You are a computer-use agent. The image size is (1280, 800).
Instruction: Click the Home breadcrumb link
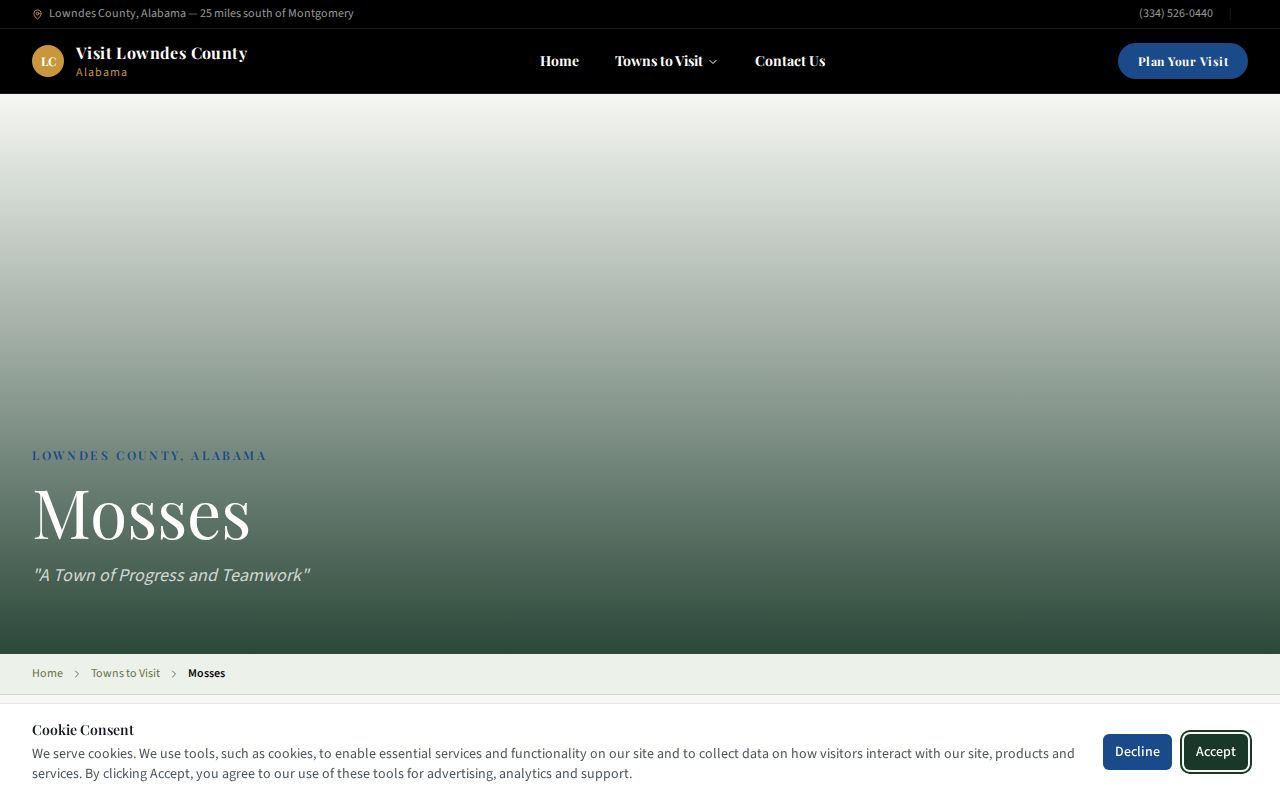click(x=47, y=673)
